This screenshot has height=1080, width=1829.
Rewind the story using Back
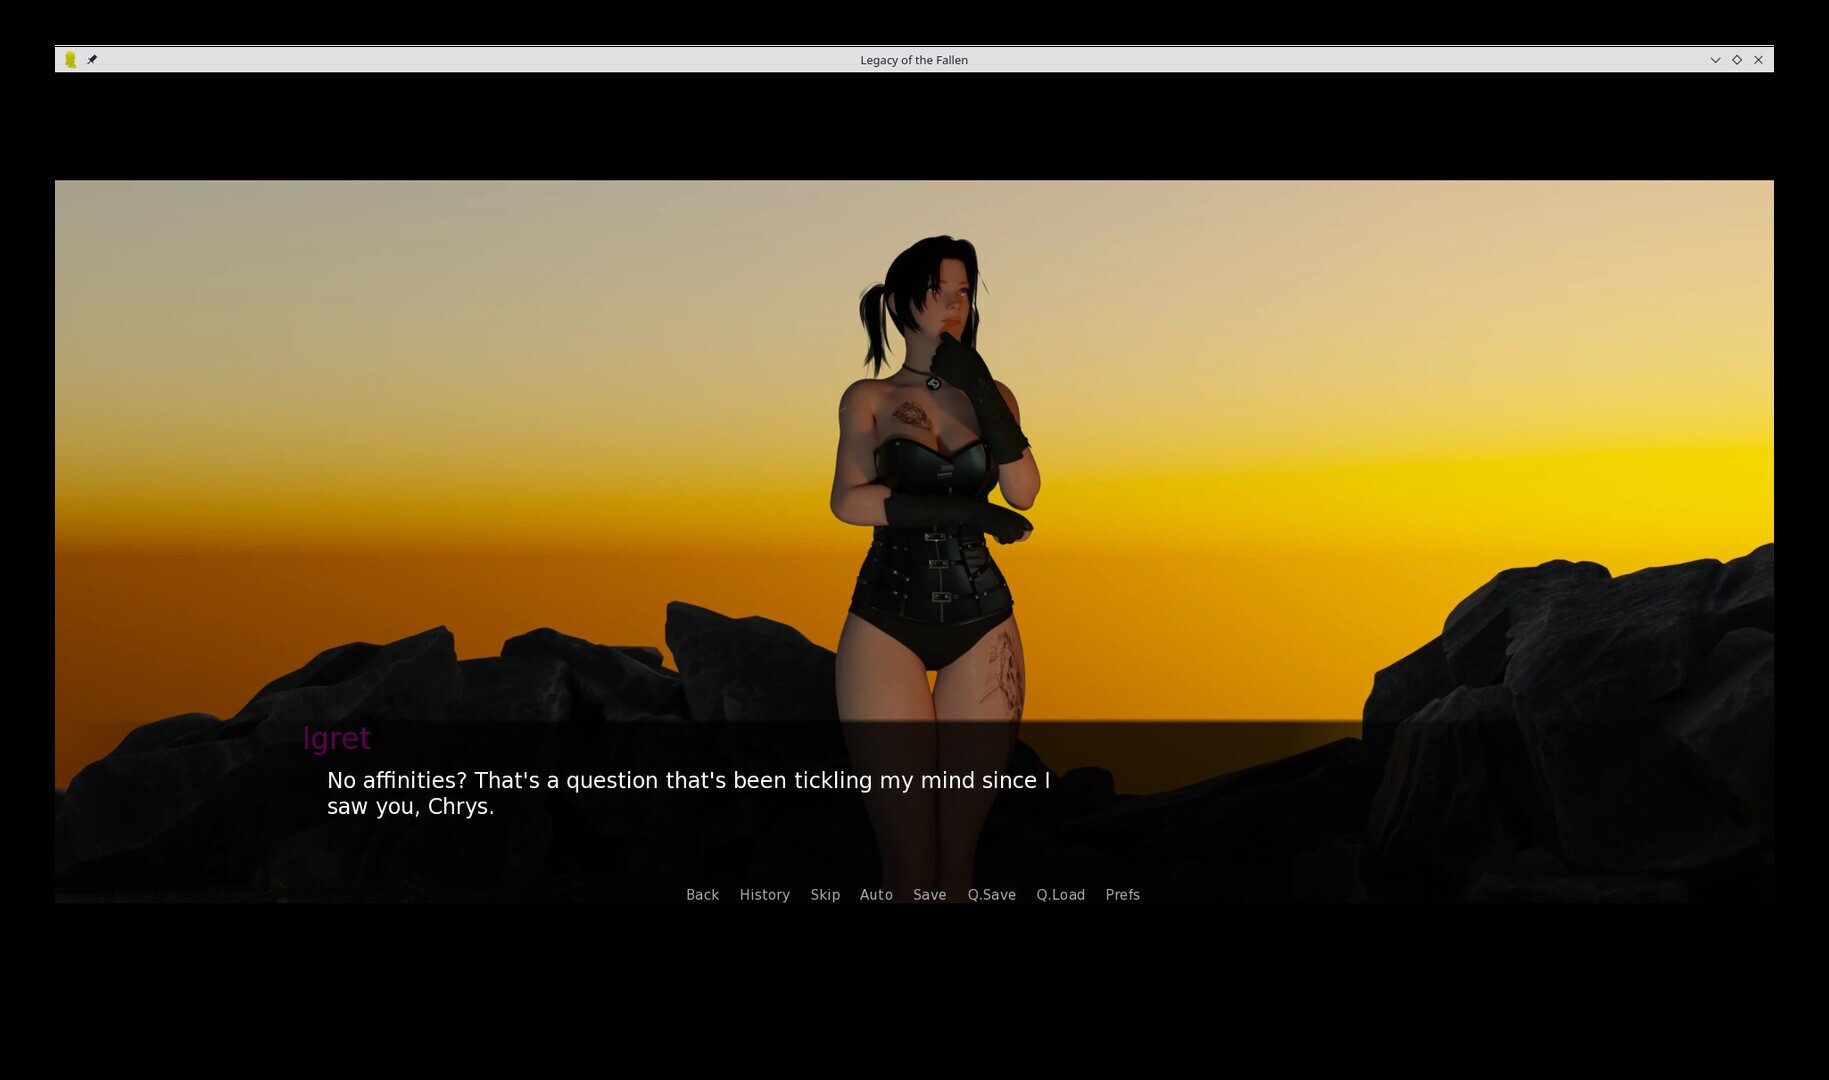pos(702,895)
